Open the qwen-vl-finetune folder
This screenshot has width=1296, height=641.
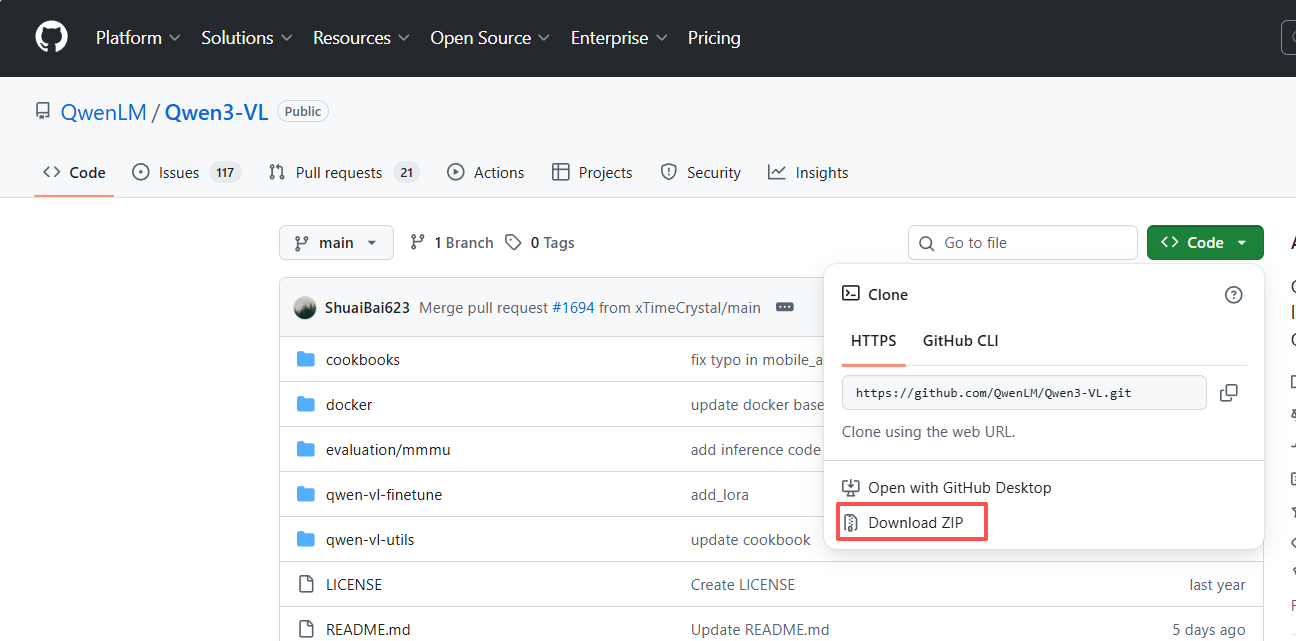click(384, 495)
